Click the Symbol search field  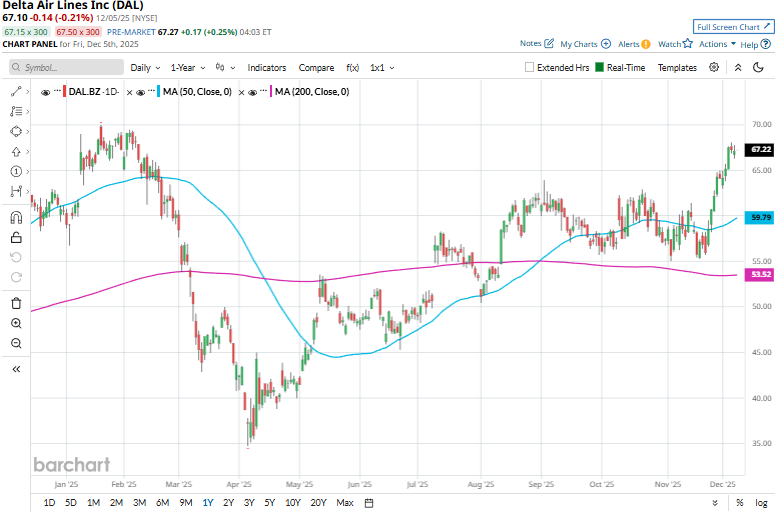(65, 68)
